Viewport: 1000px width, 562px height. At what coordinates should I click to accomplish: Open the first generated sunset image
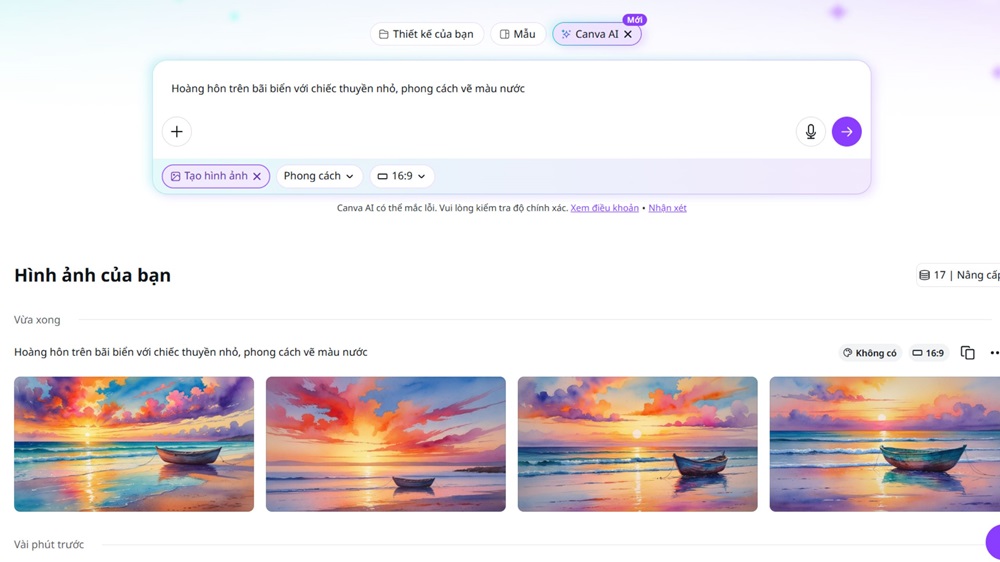coord(134,444)
